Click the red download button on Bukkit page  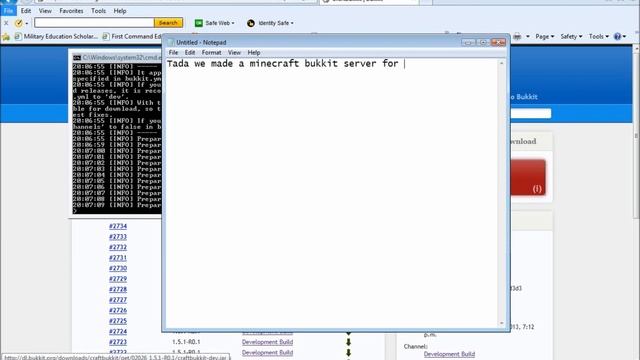click(x=528, y=177)
